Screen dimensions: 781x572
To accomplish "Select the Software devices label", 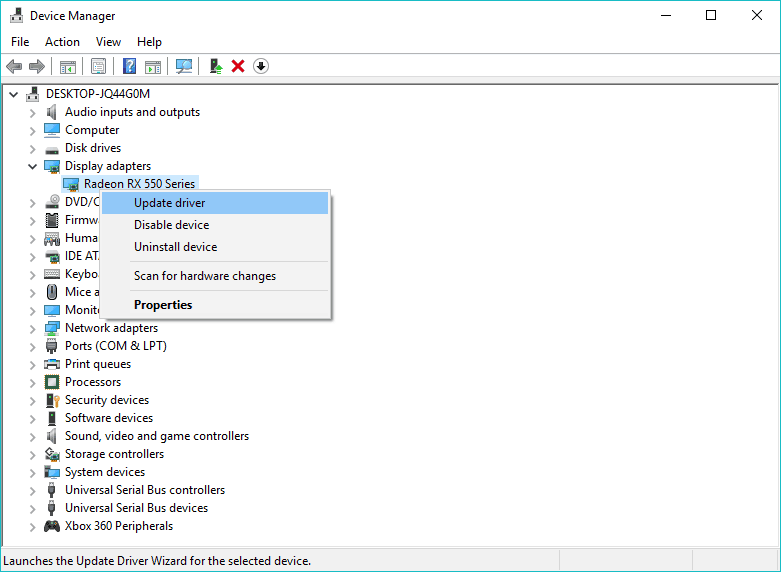I will click(109, 418).
